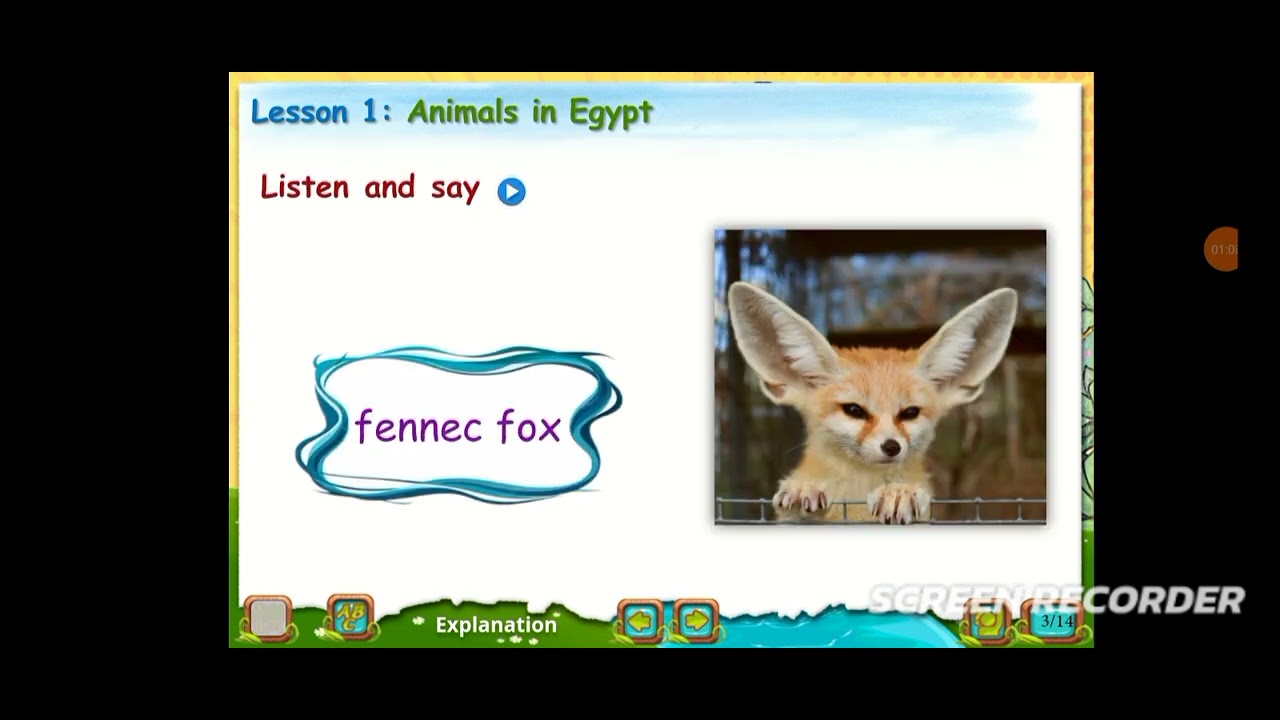Go to previous slide with left arrow
Image resolution: width=1280 pixels, height=720 pixels.
click(x=641, y=622)
